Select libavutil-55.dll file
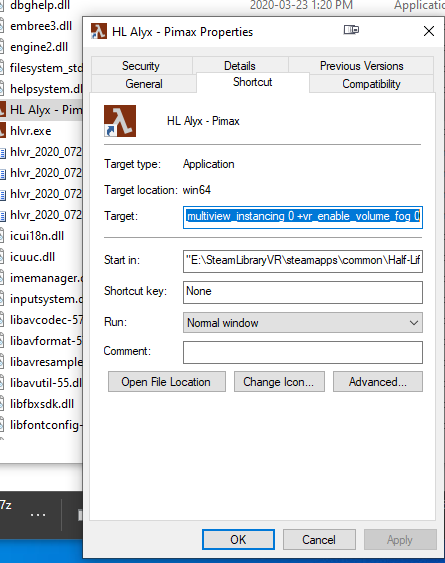The width and height of the screenshot is (445, 563). coord(46,383)
